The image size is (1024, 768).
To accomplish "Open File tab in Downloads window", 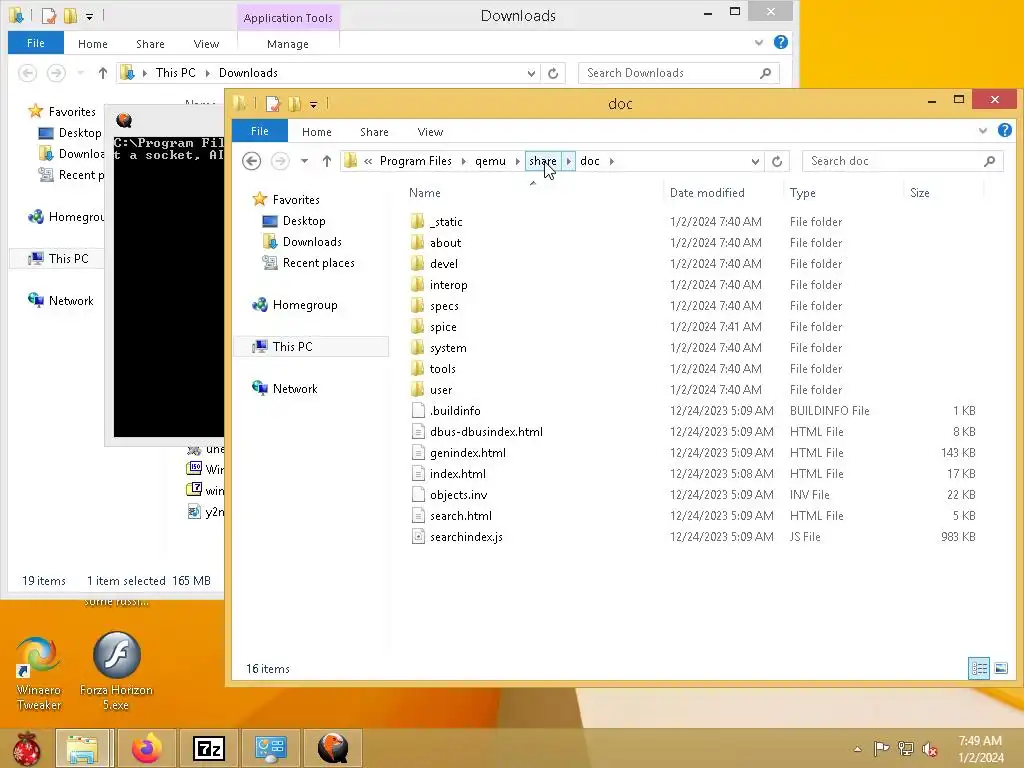I will [x=36, y=43].
